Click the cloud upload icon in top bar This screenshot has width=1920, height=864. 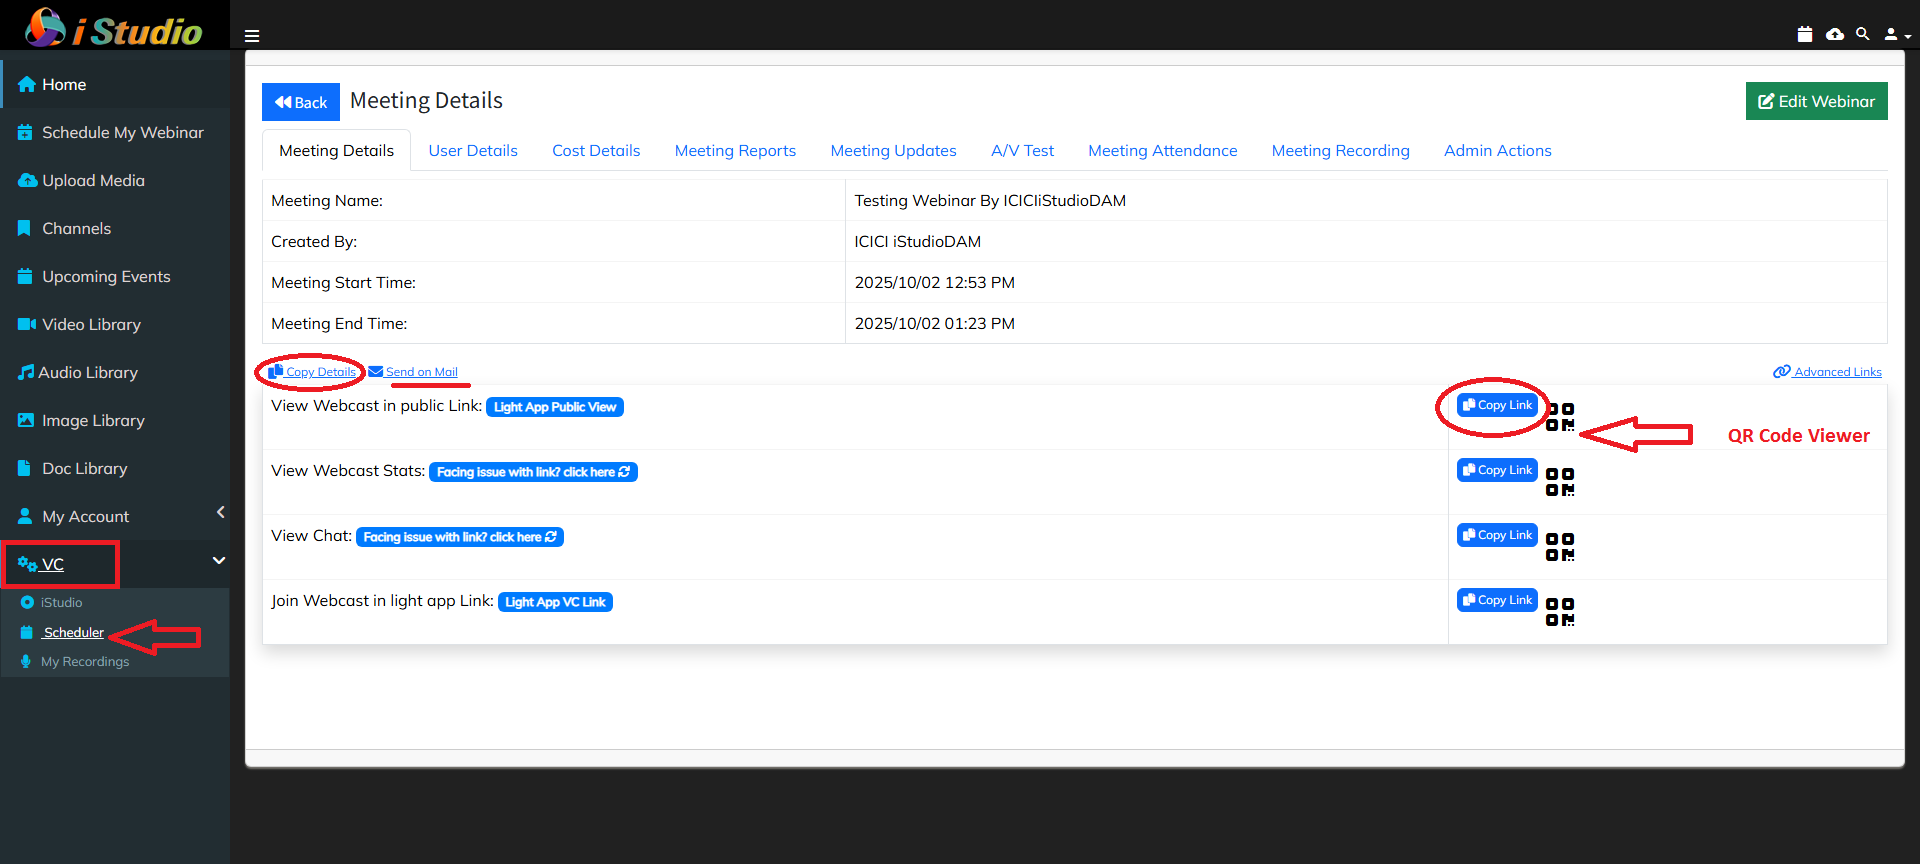point(1835,34)
